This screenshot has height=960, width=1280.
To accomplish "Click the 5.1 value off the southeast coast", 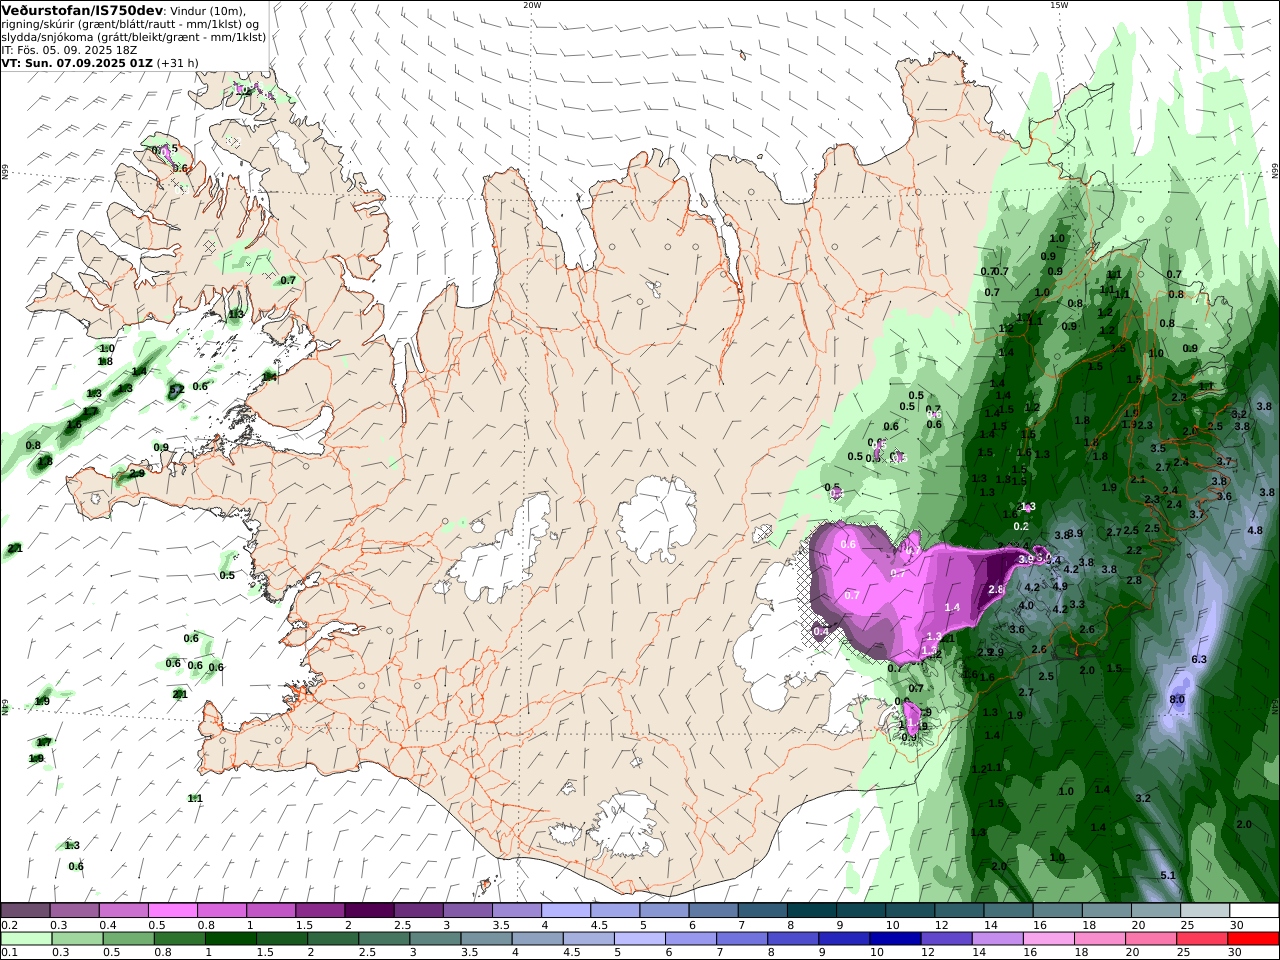I will click(x=1168, y=876).
